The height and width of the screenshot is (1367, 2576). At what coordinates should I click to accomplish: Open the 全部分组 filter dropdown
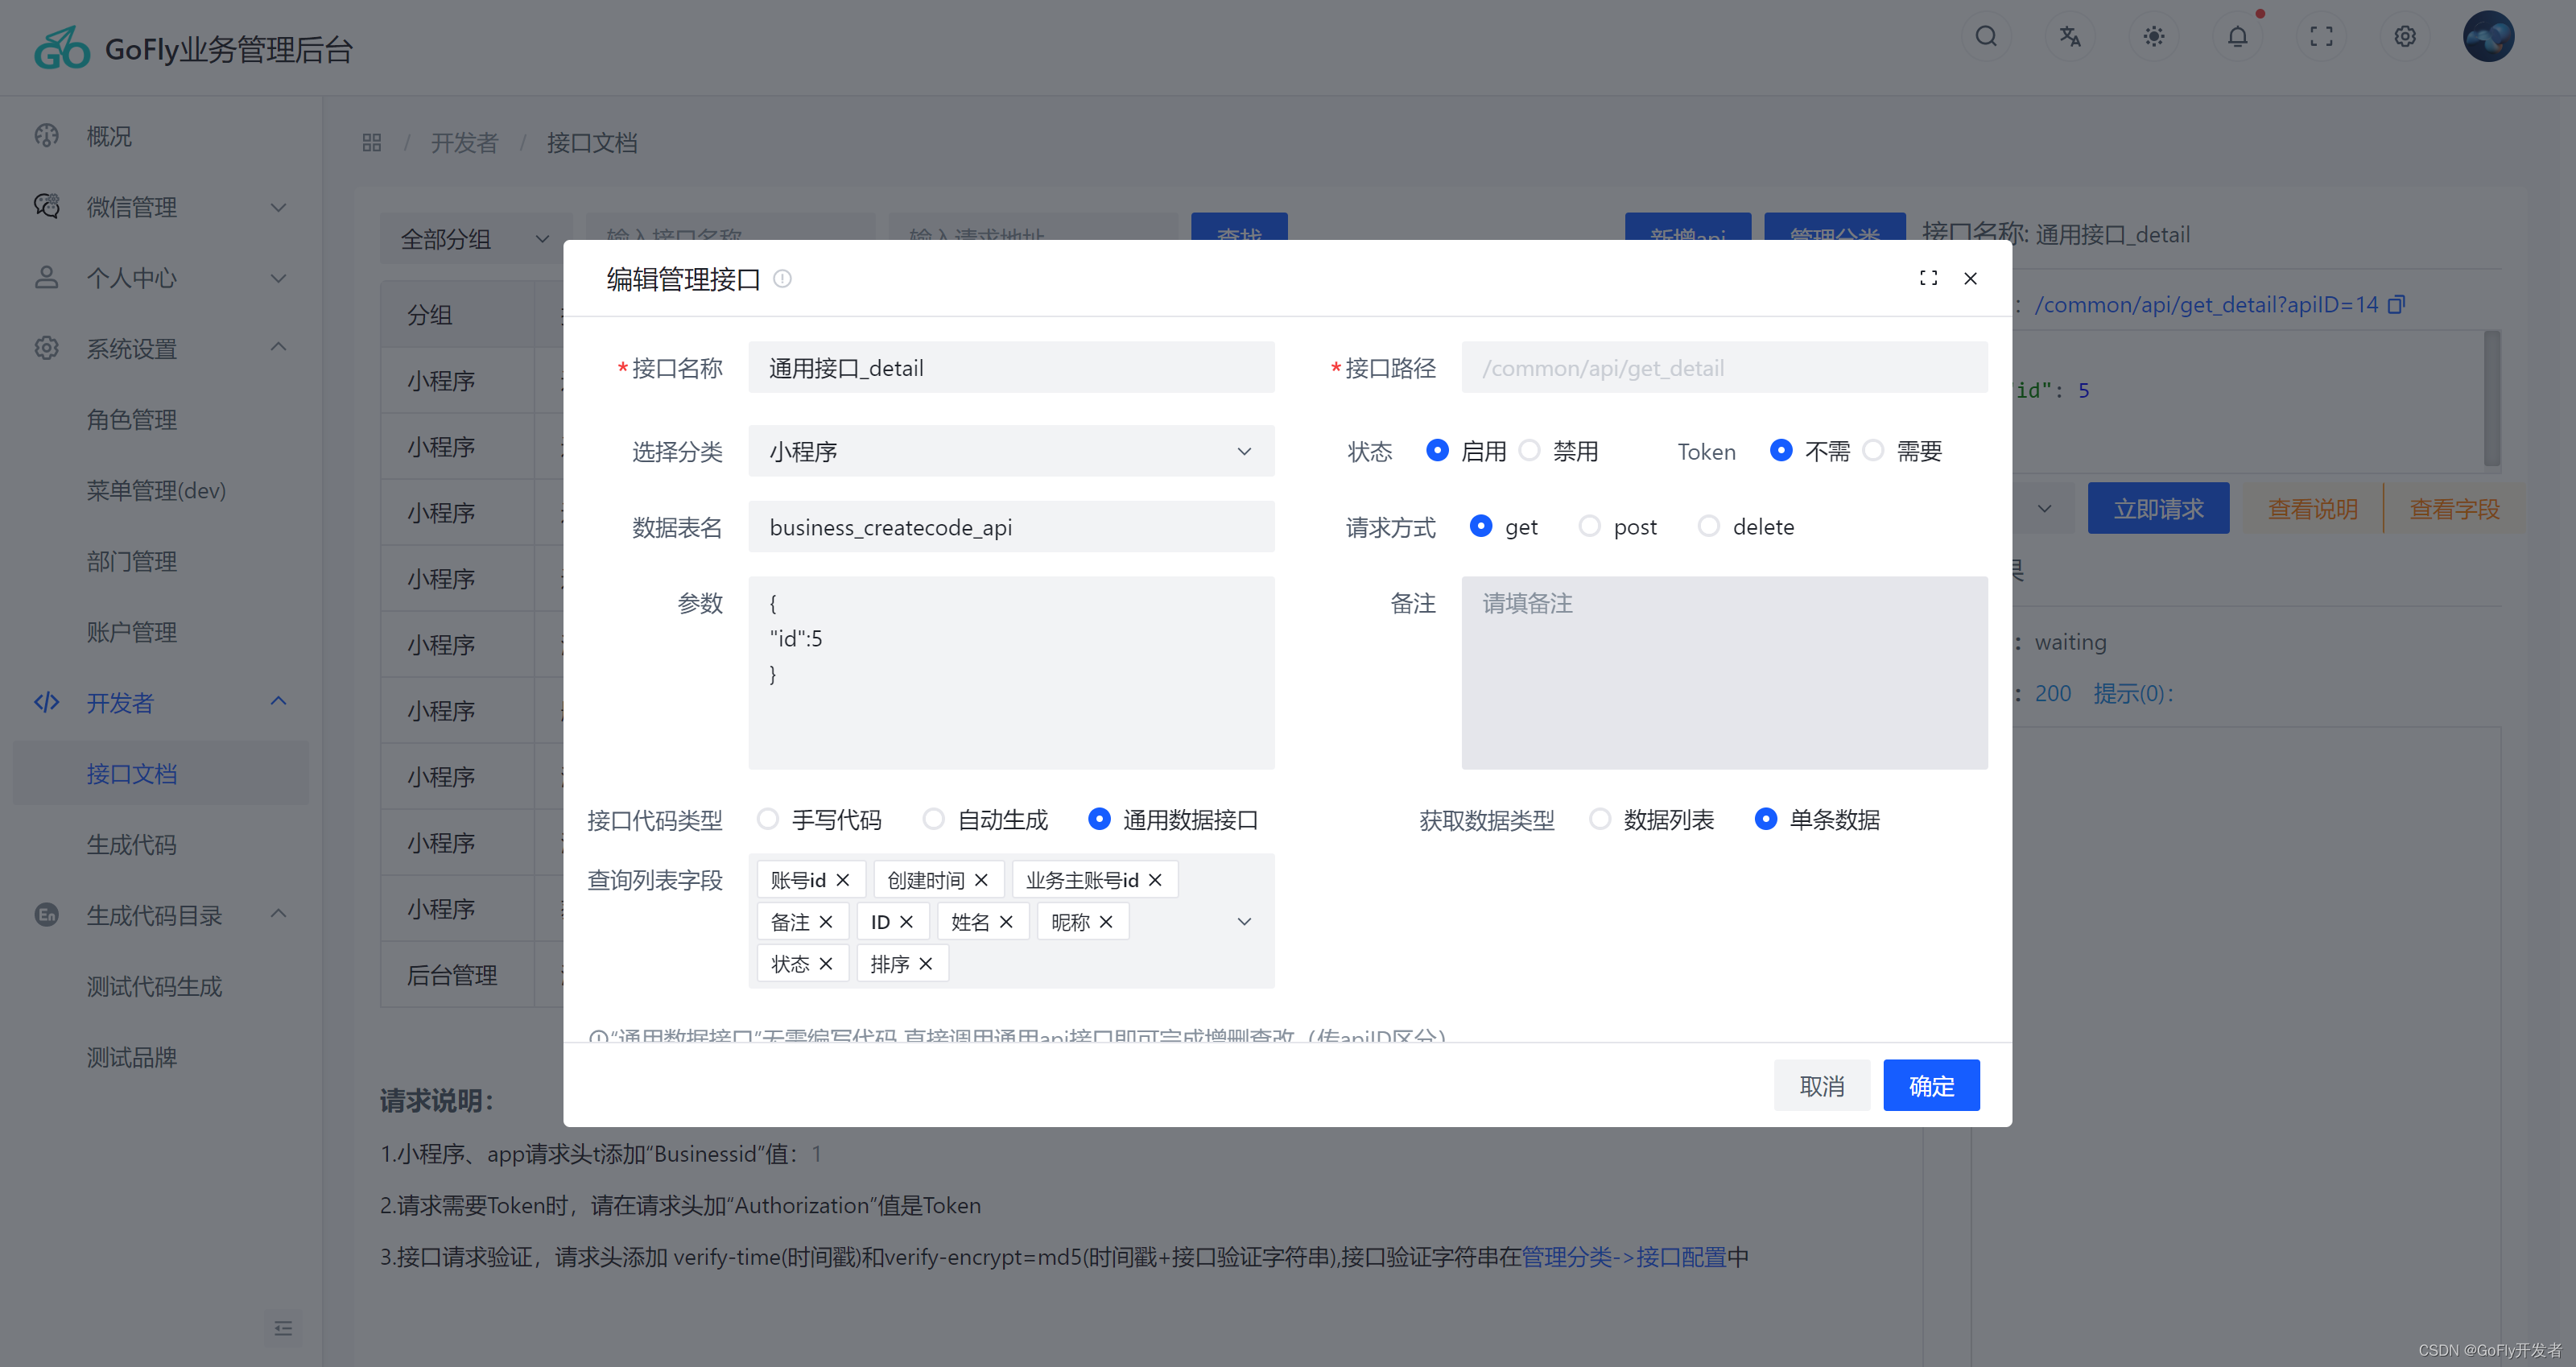pyautogui.click(x=474, y=238)
